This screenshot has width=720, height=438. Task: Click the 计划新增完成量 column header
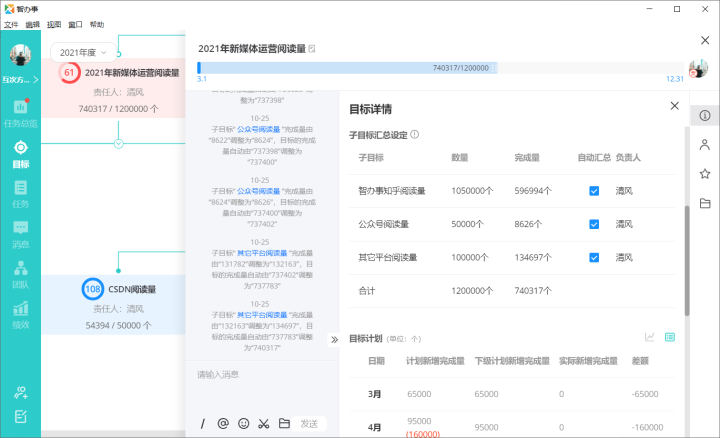(x=435, y=361)
